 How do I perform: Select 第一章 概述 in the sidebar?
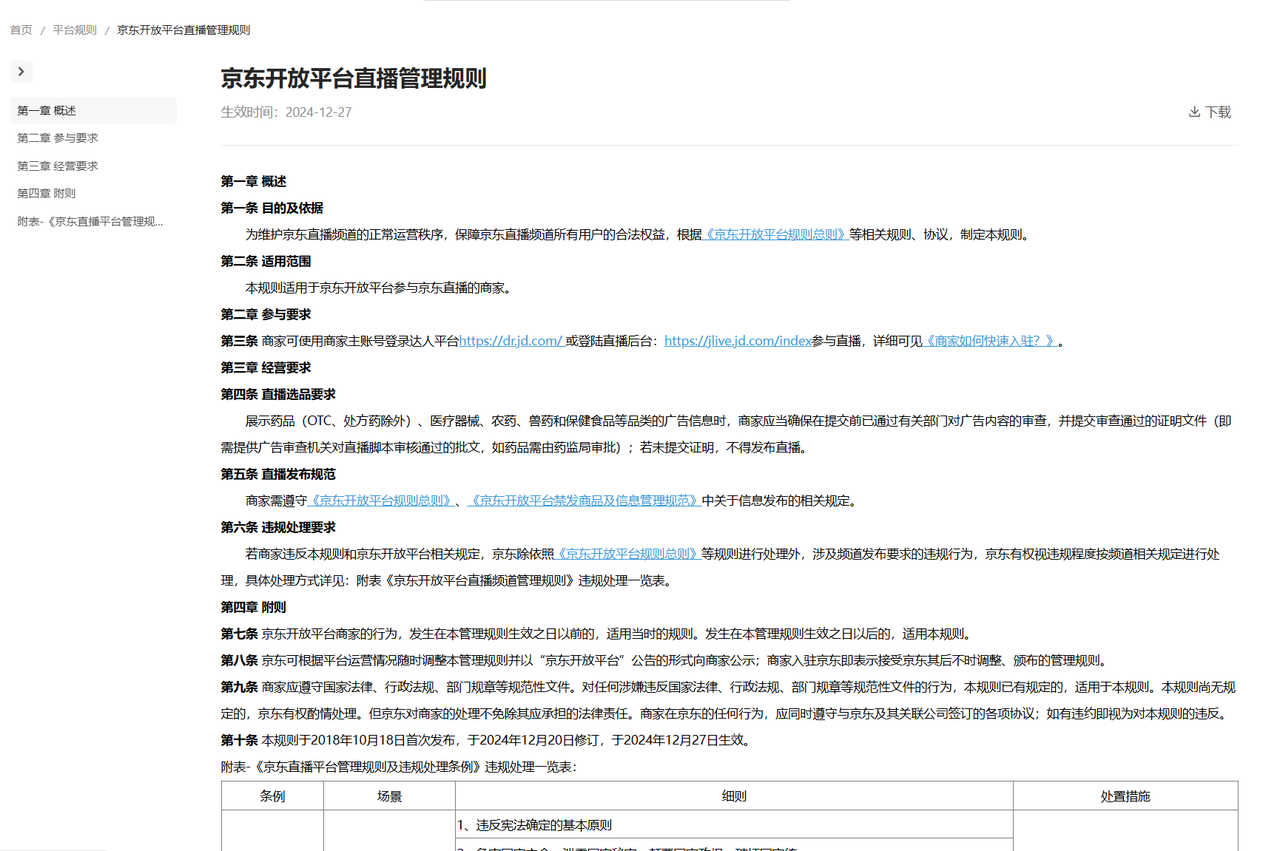(93, 111)
